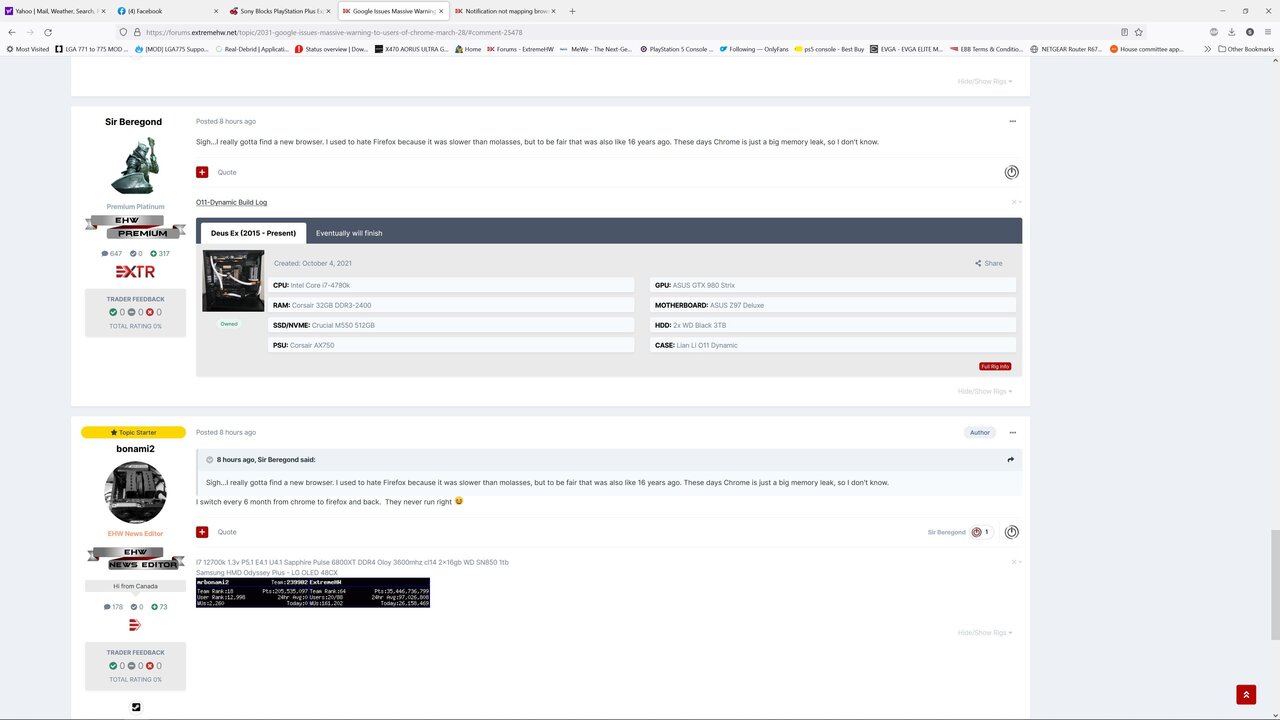
Task: Switch to the Eventually will finish tab
Action: click(x=348, y=232)
